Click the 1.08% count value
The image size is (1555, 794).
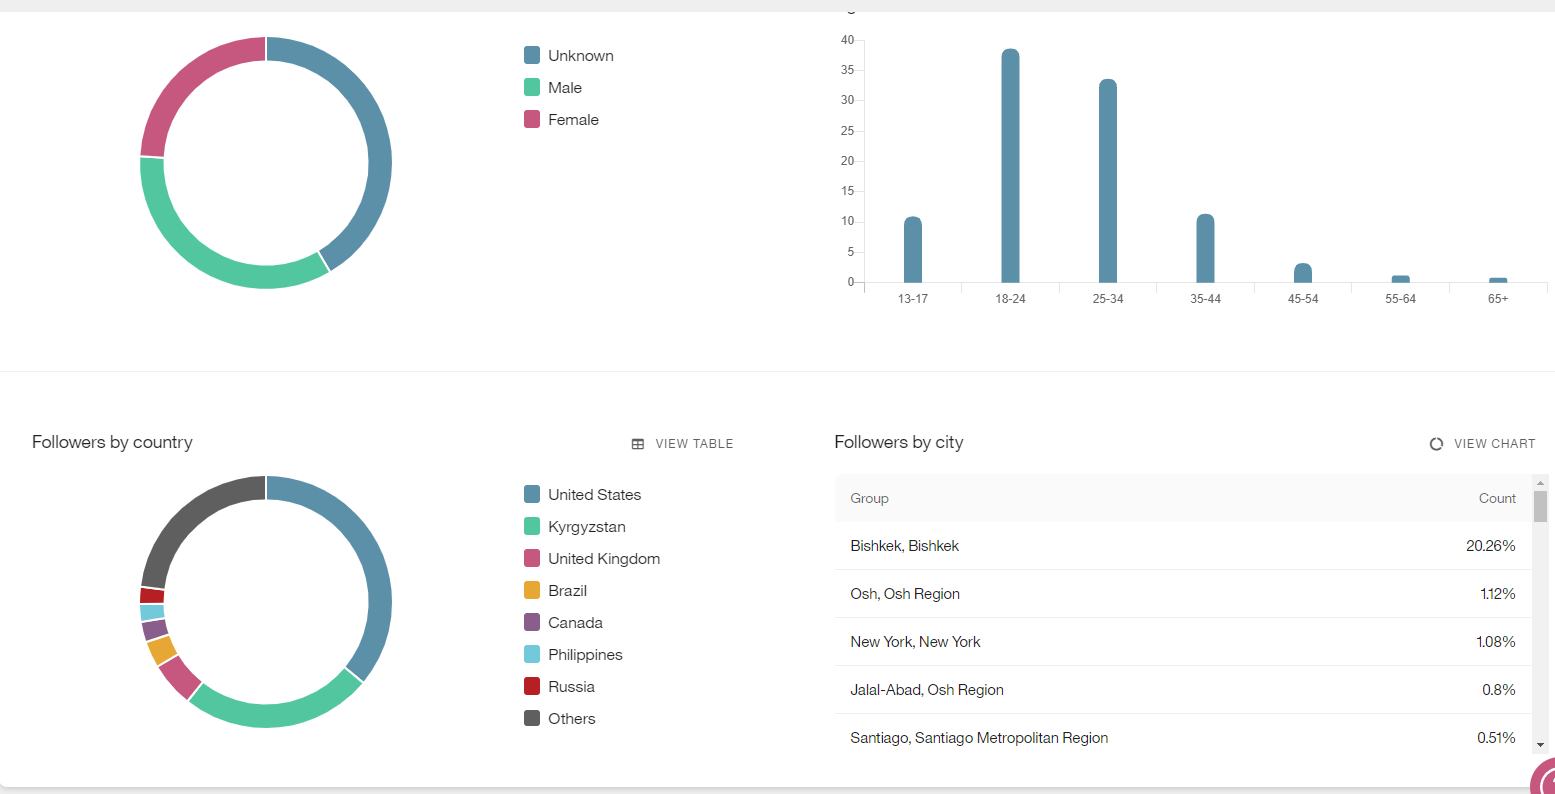click(1496, 642)
